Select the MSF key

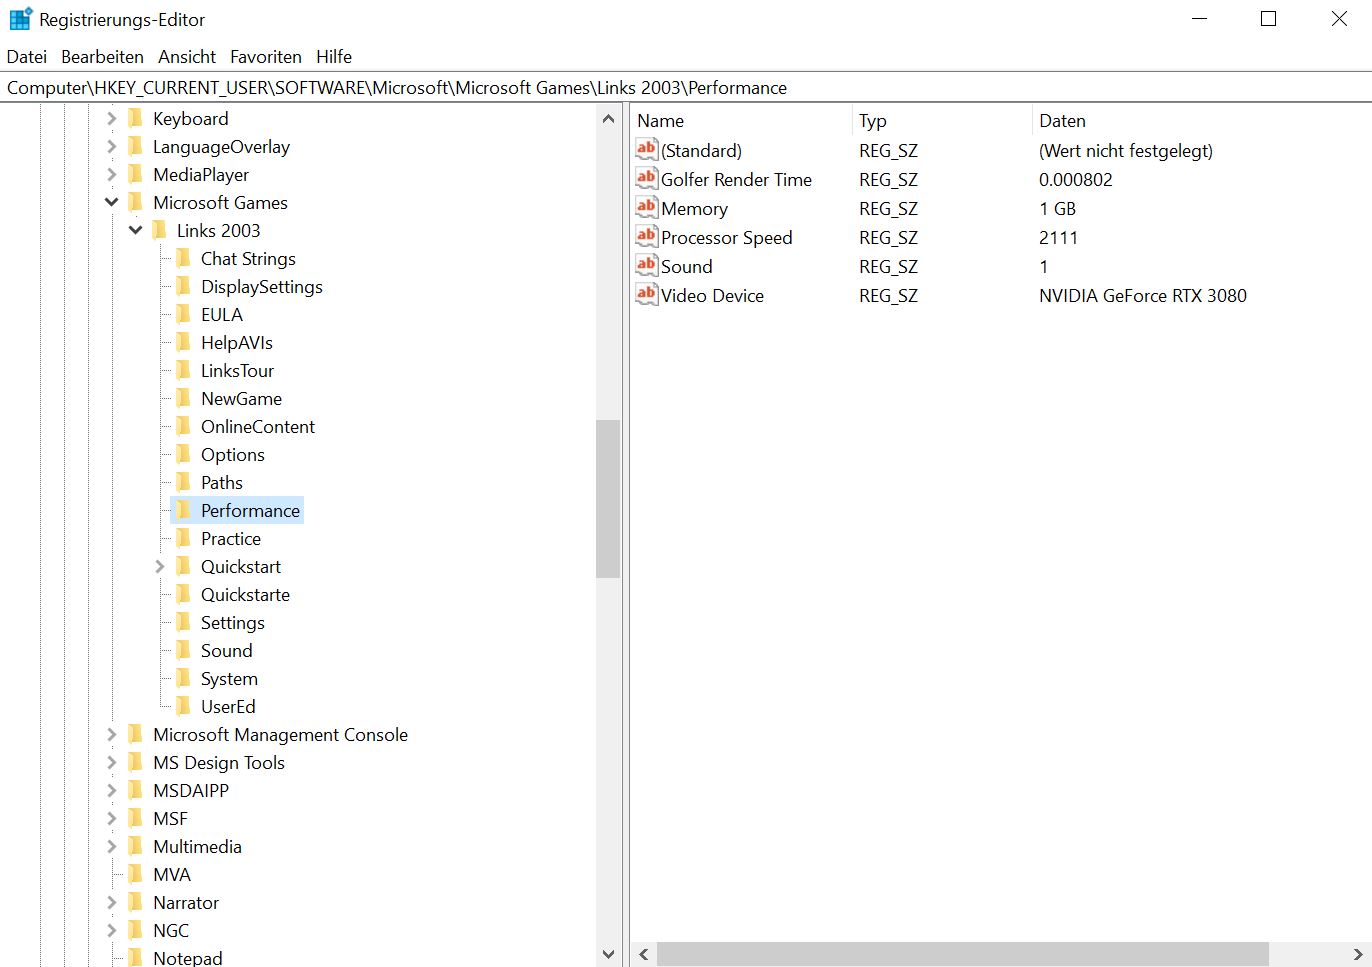coord(170,818)
